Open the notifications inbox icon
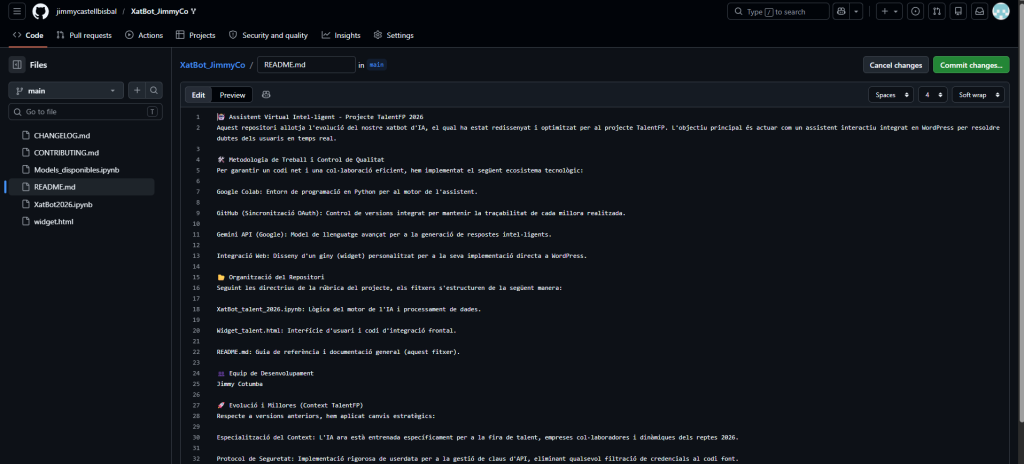 [x=980, y=11]
